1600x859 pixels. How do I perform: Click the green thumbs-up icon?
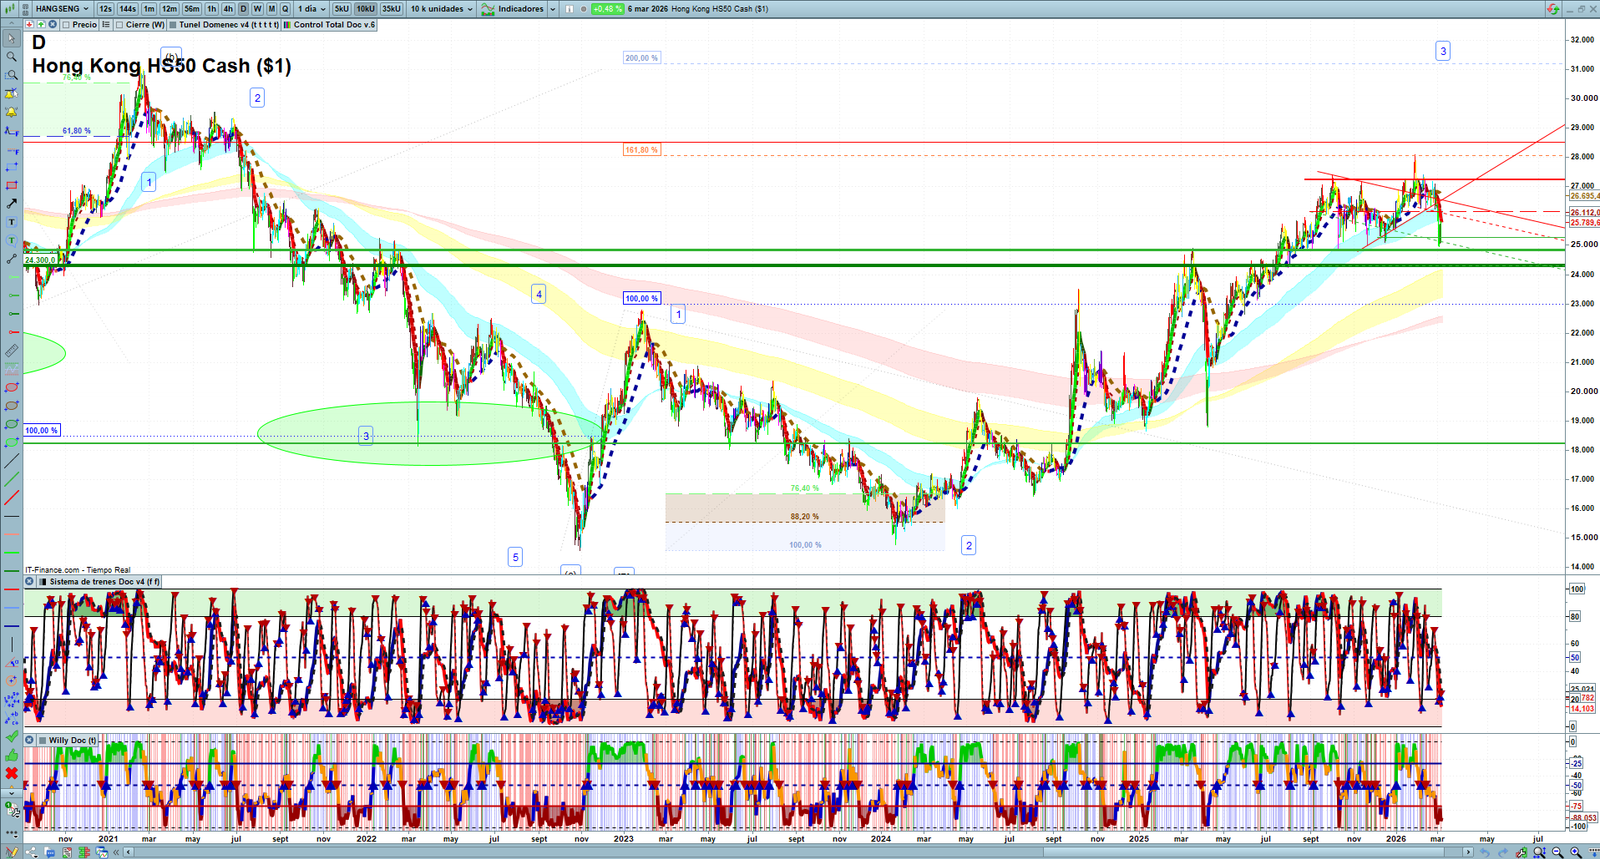click(x=11, y=755)
